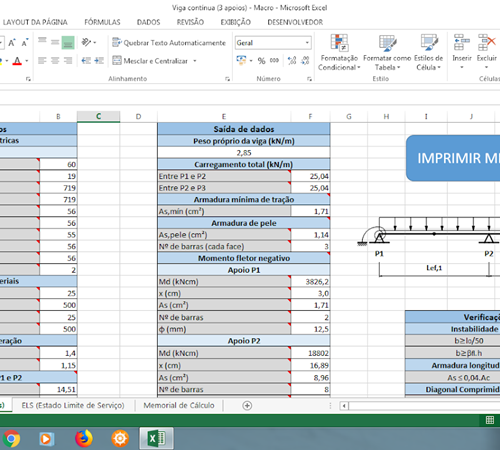Toggle bottom align button

point(68,43)
